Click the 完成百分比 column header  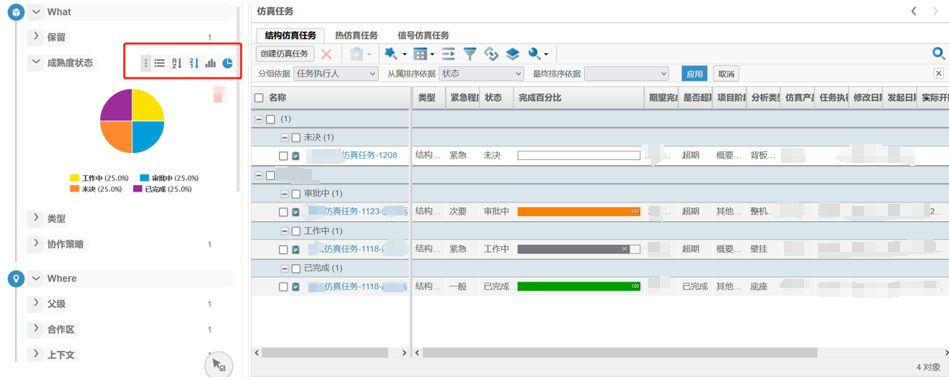coord(579,97)
